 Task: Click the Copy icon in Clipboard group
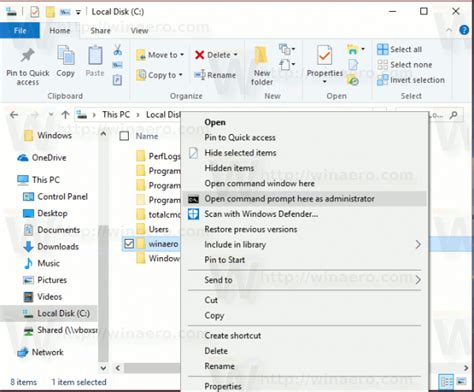pos(65,55)
